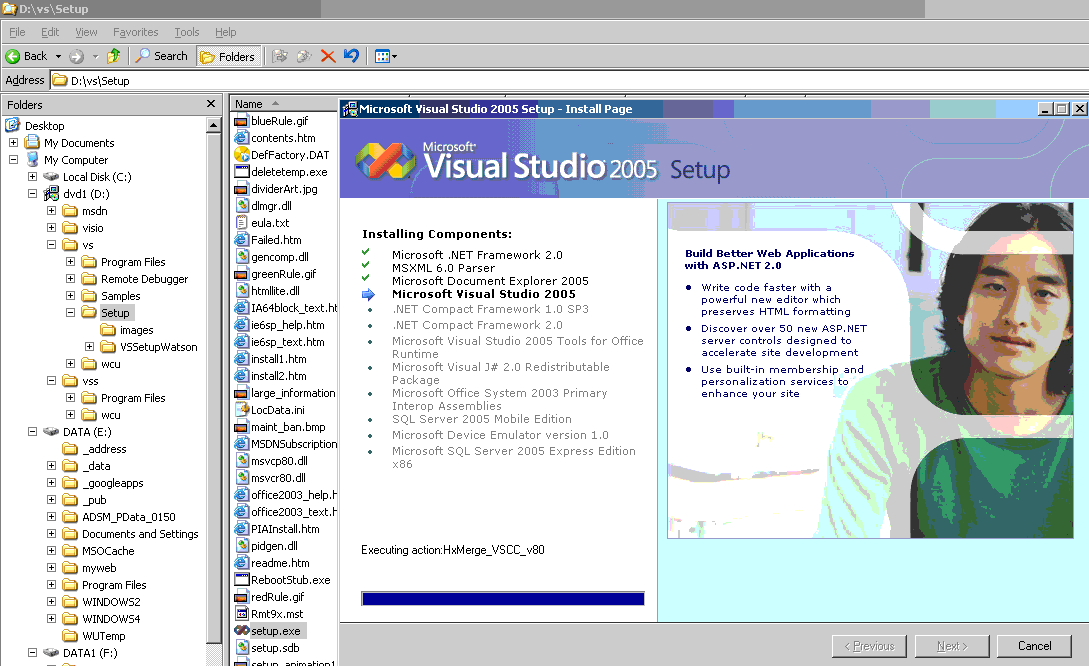Select the setup.sdb file icon

click(242, 648)
